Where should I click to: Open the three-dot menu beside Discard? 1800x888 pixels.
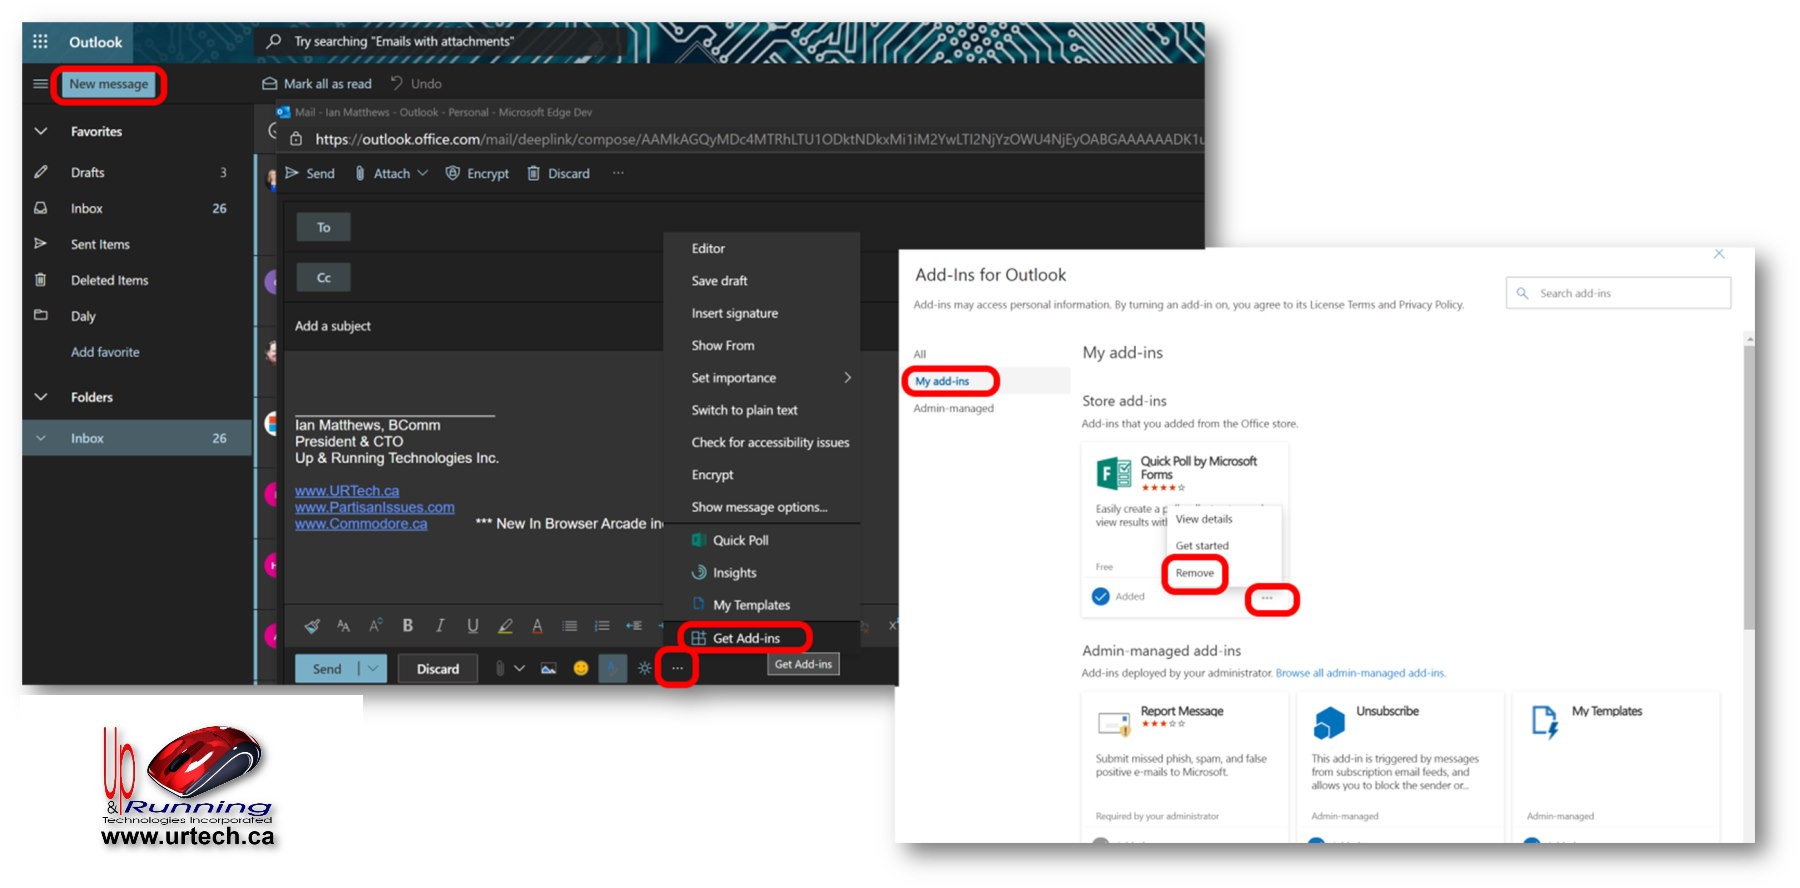point(618,173)
